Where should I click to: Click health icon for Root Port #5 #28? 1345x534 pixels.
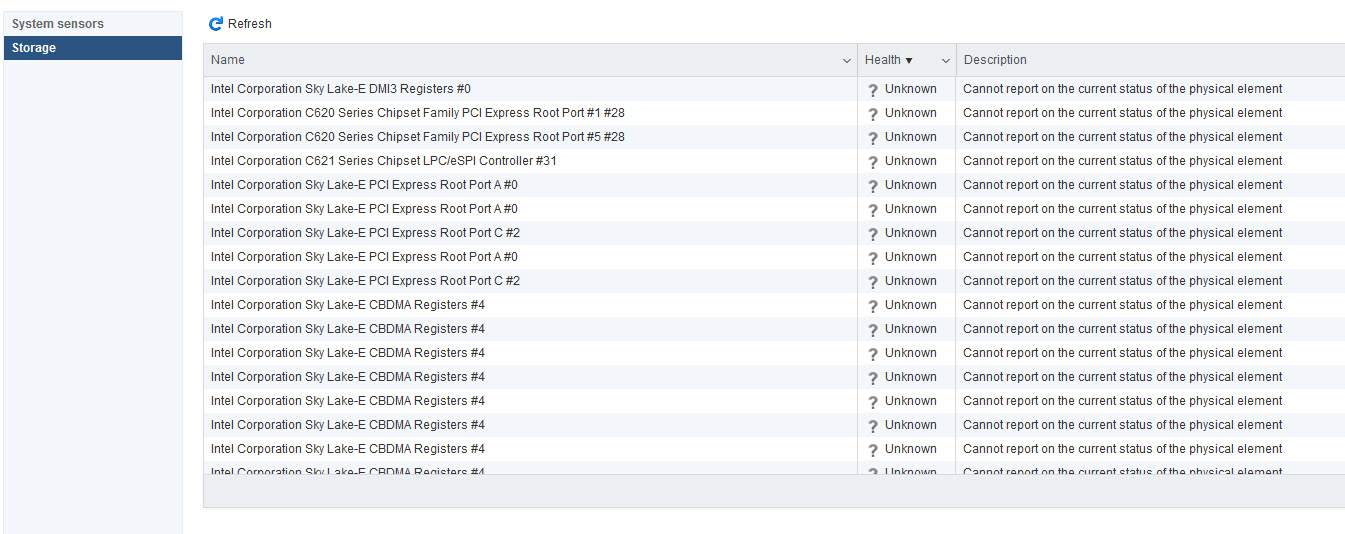[872, 138]
